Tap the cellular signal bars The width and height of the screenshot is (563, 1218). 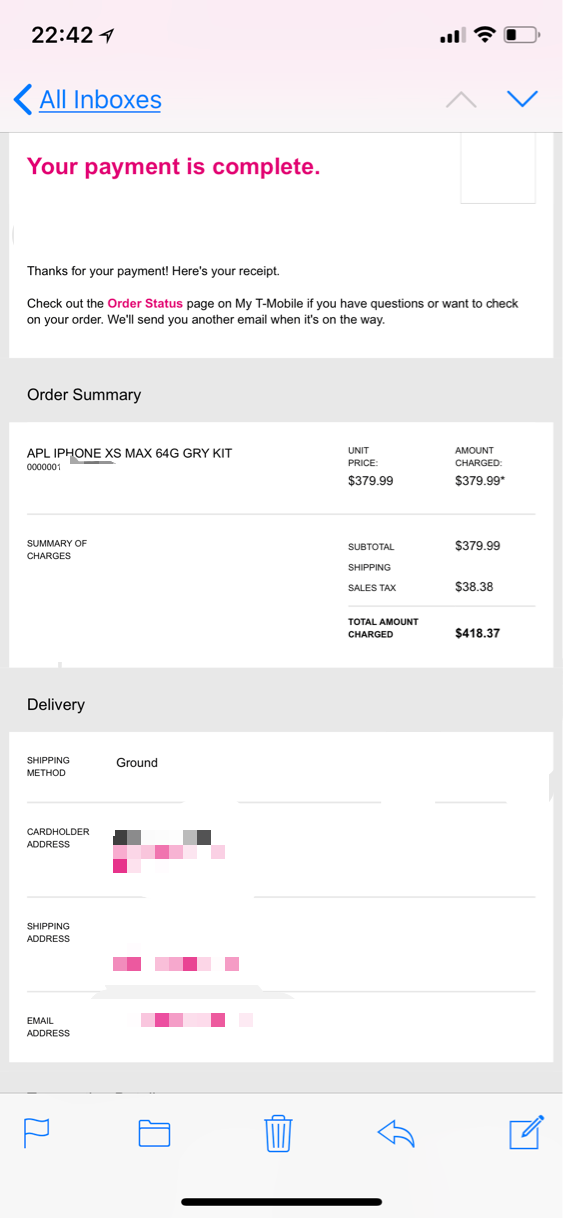point(453,36)
